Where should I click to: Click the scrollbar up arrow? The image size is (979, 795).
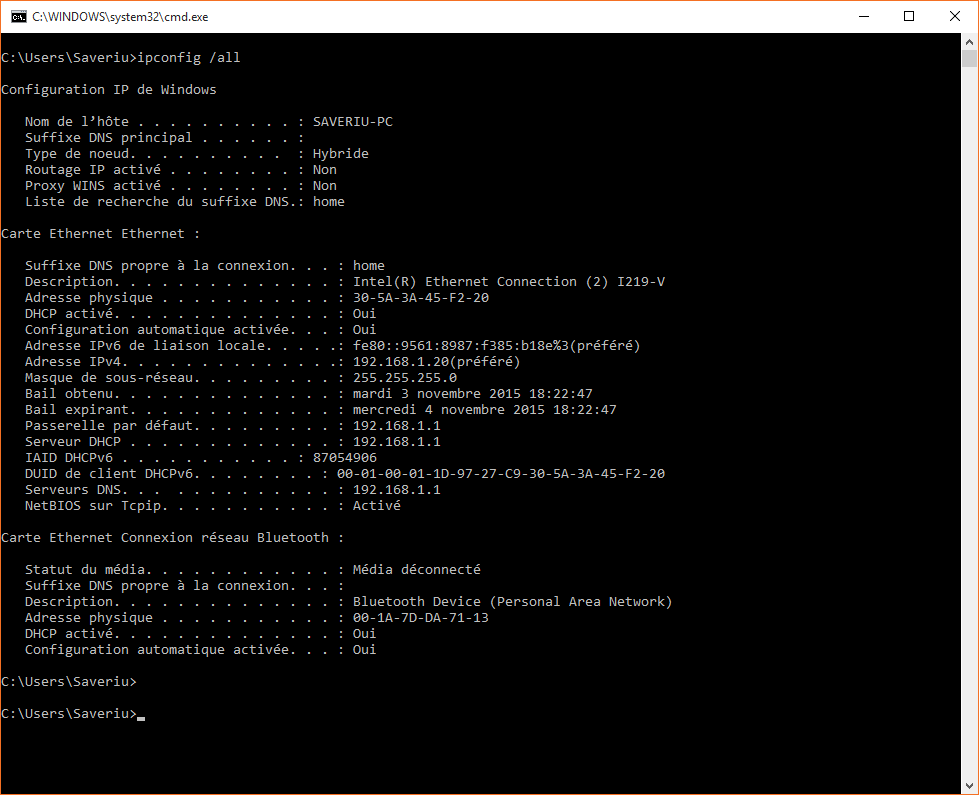[x=969, y=40]
